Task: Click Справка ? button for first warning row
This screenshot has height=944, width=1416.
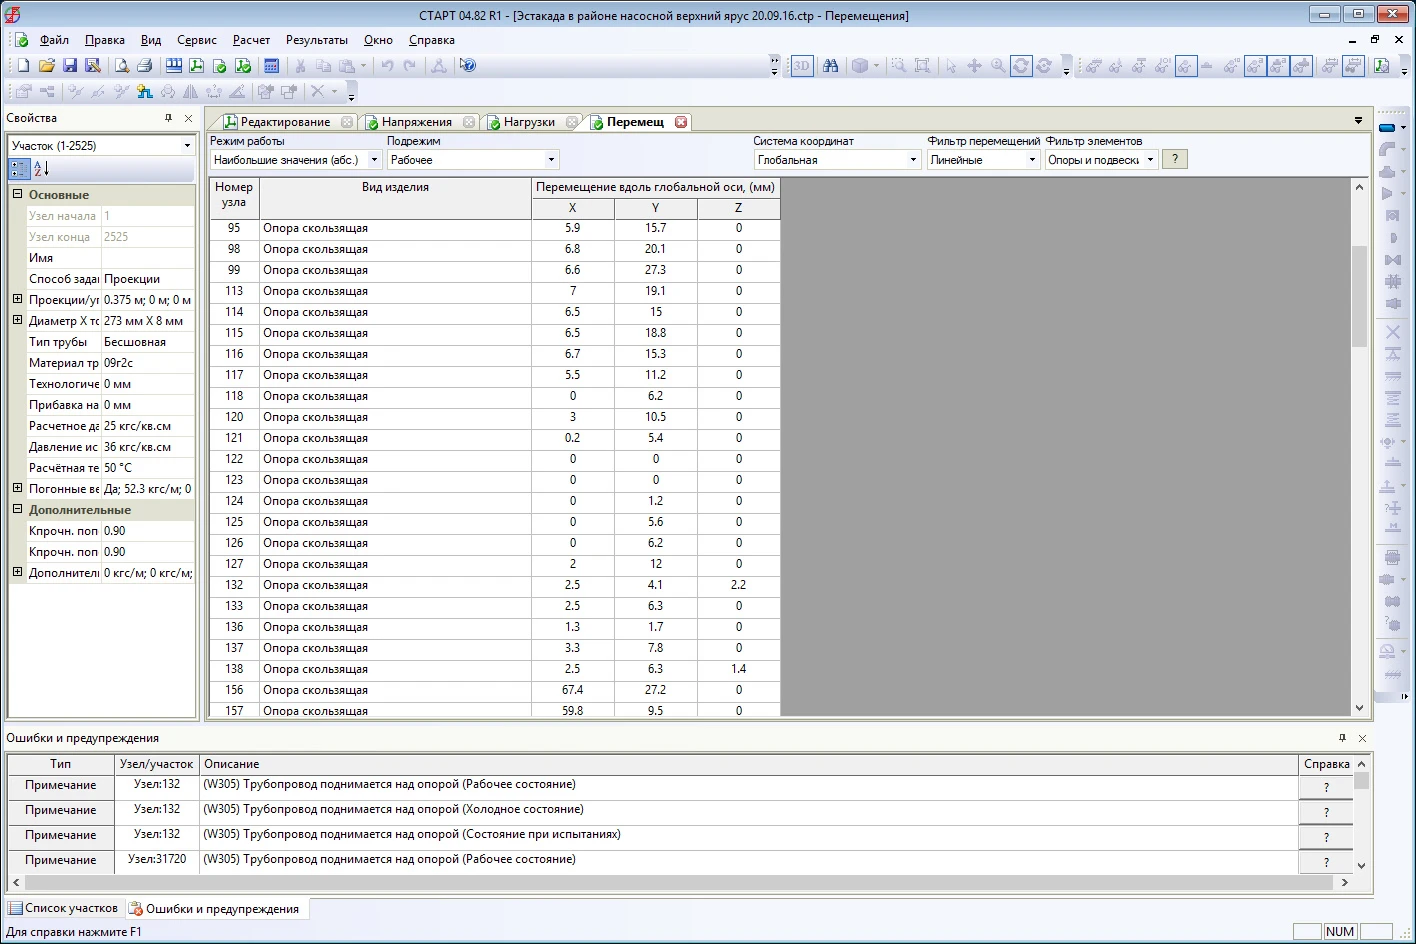Action: point(1326,787)
